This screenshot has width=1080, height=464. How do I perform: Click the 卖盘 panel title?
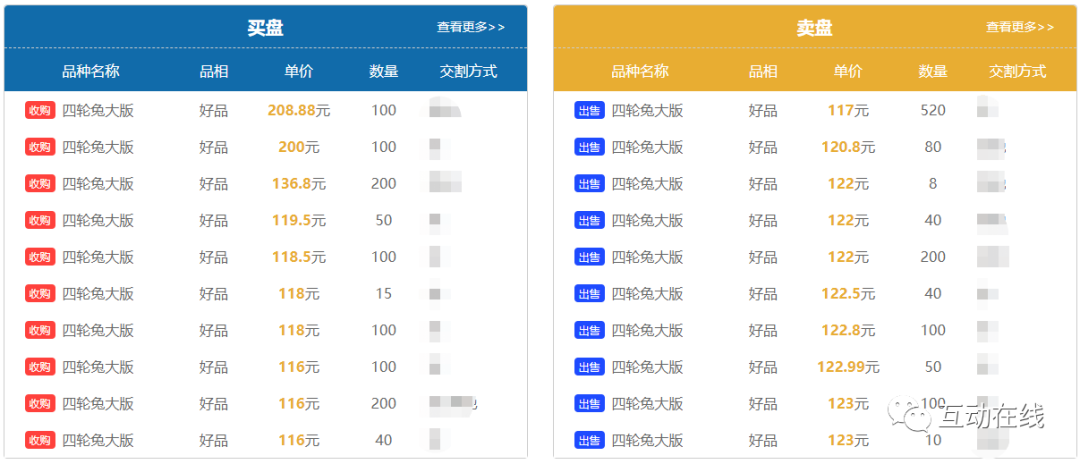click(814, 28)
